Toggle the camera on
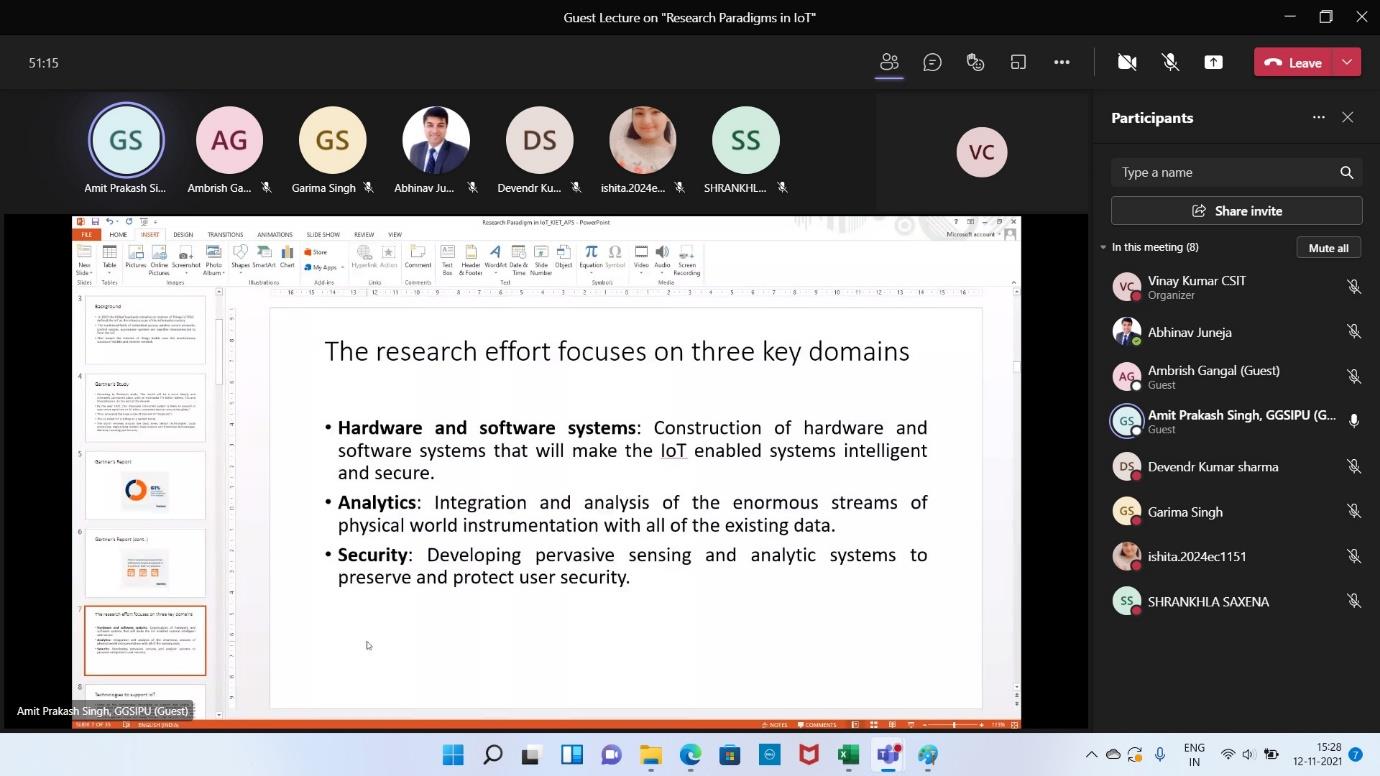 click(x=1127, y=62)
